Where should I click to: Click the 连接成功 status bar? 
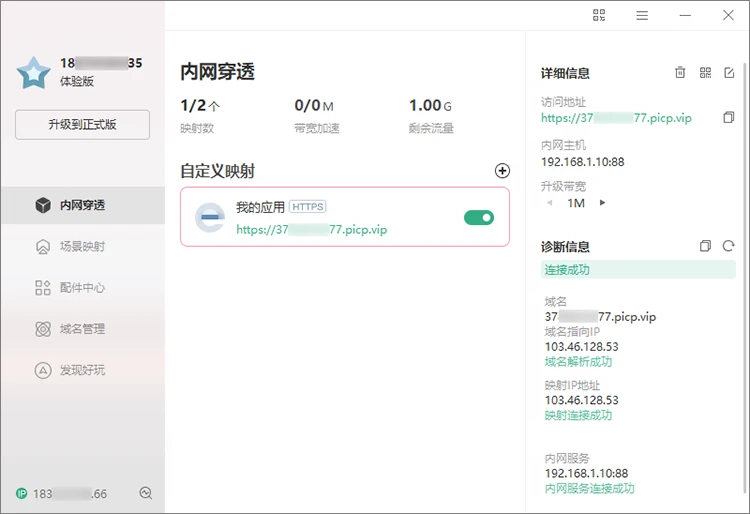(638, 270)
